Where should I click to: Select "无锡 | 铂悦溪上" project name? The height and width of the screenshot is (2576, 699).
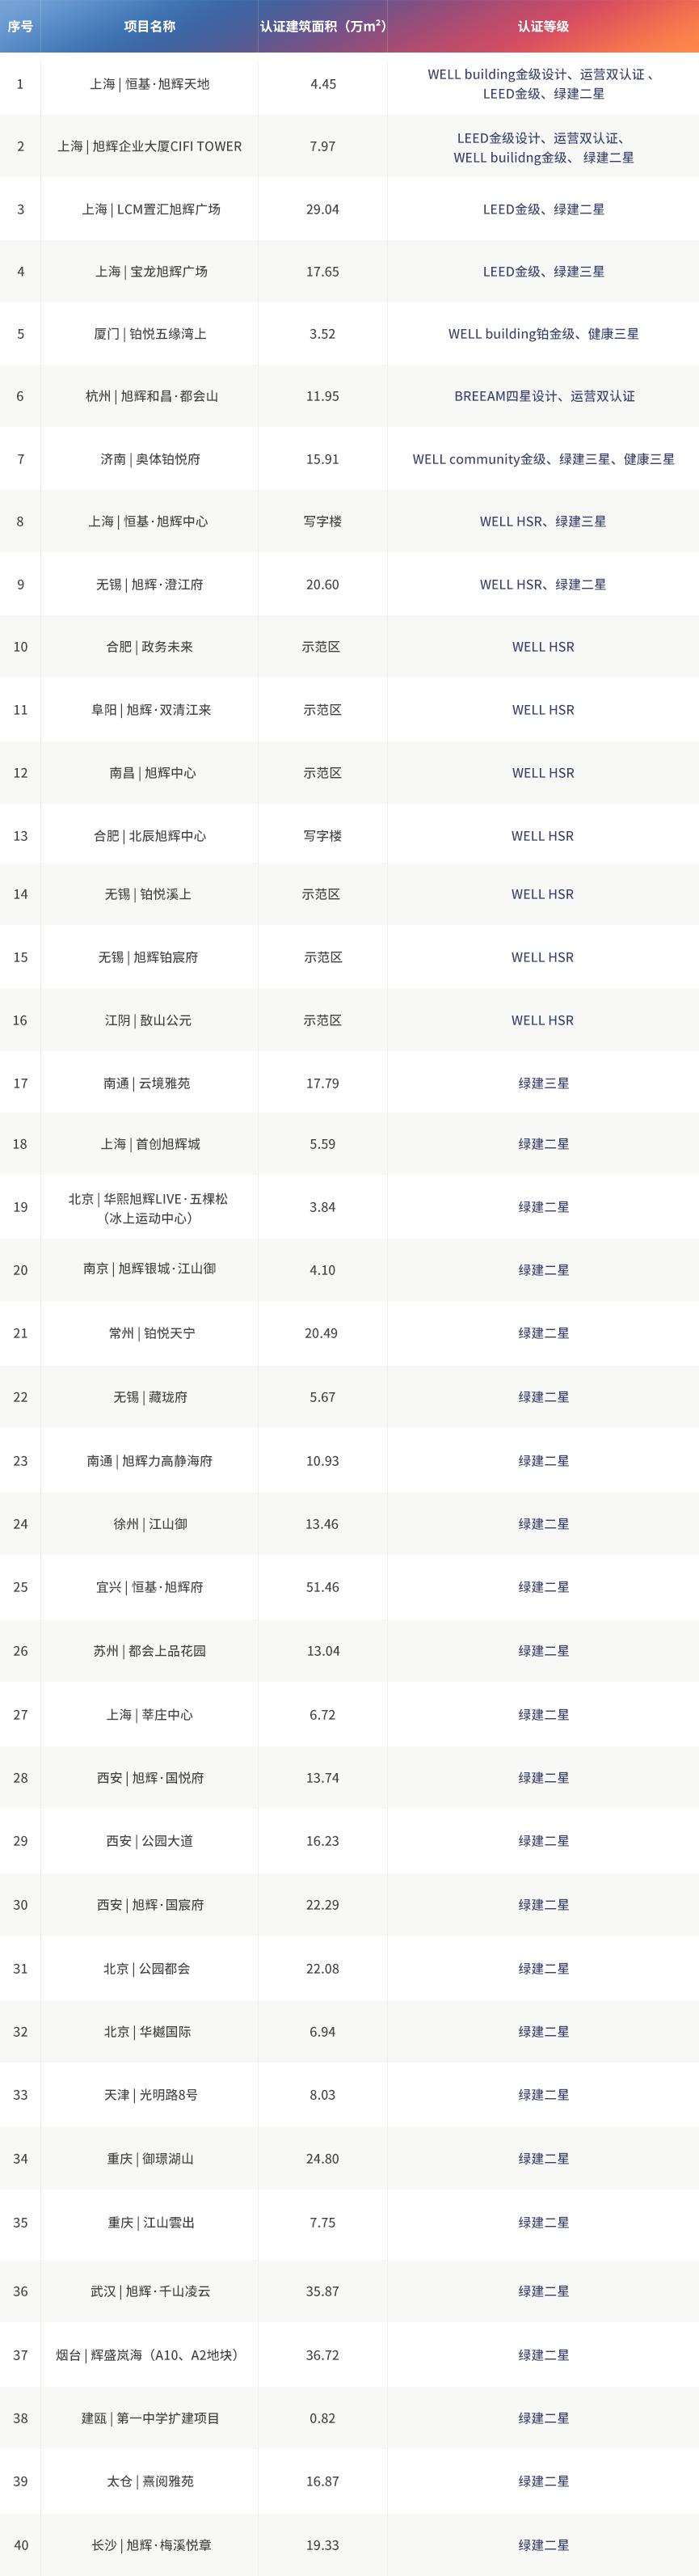(148, 894)
